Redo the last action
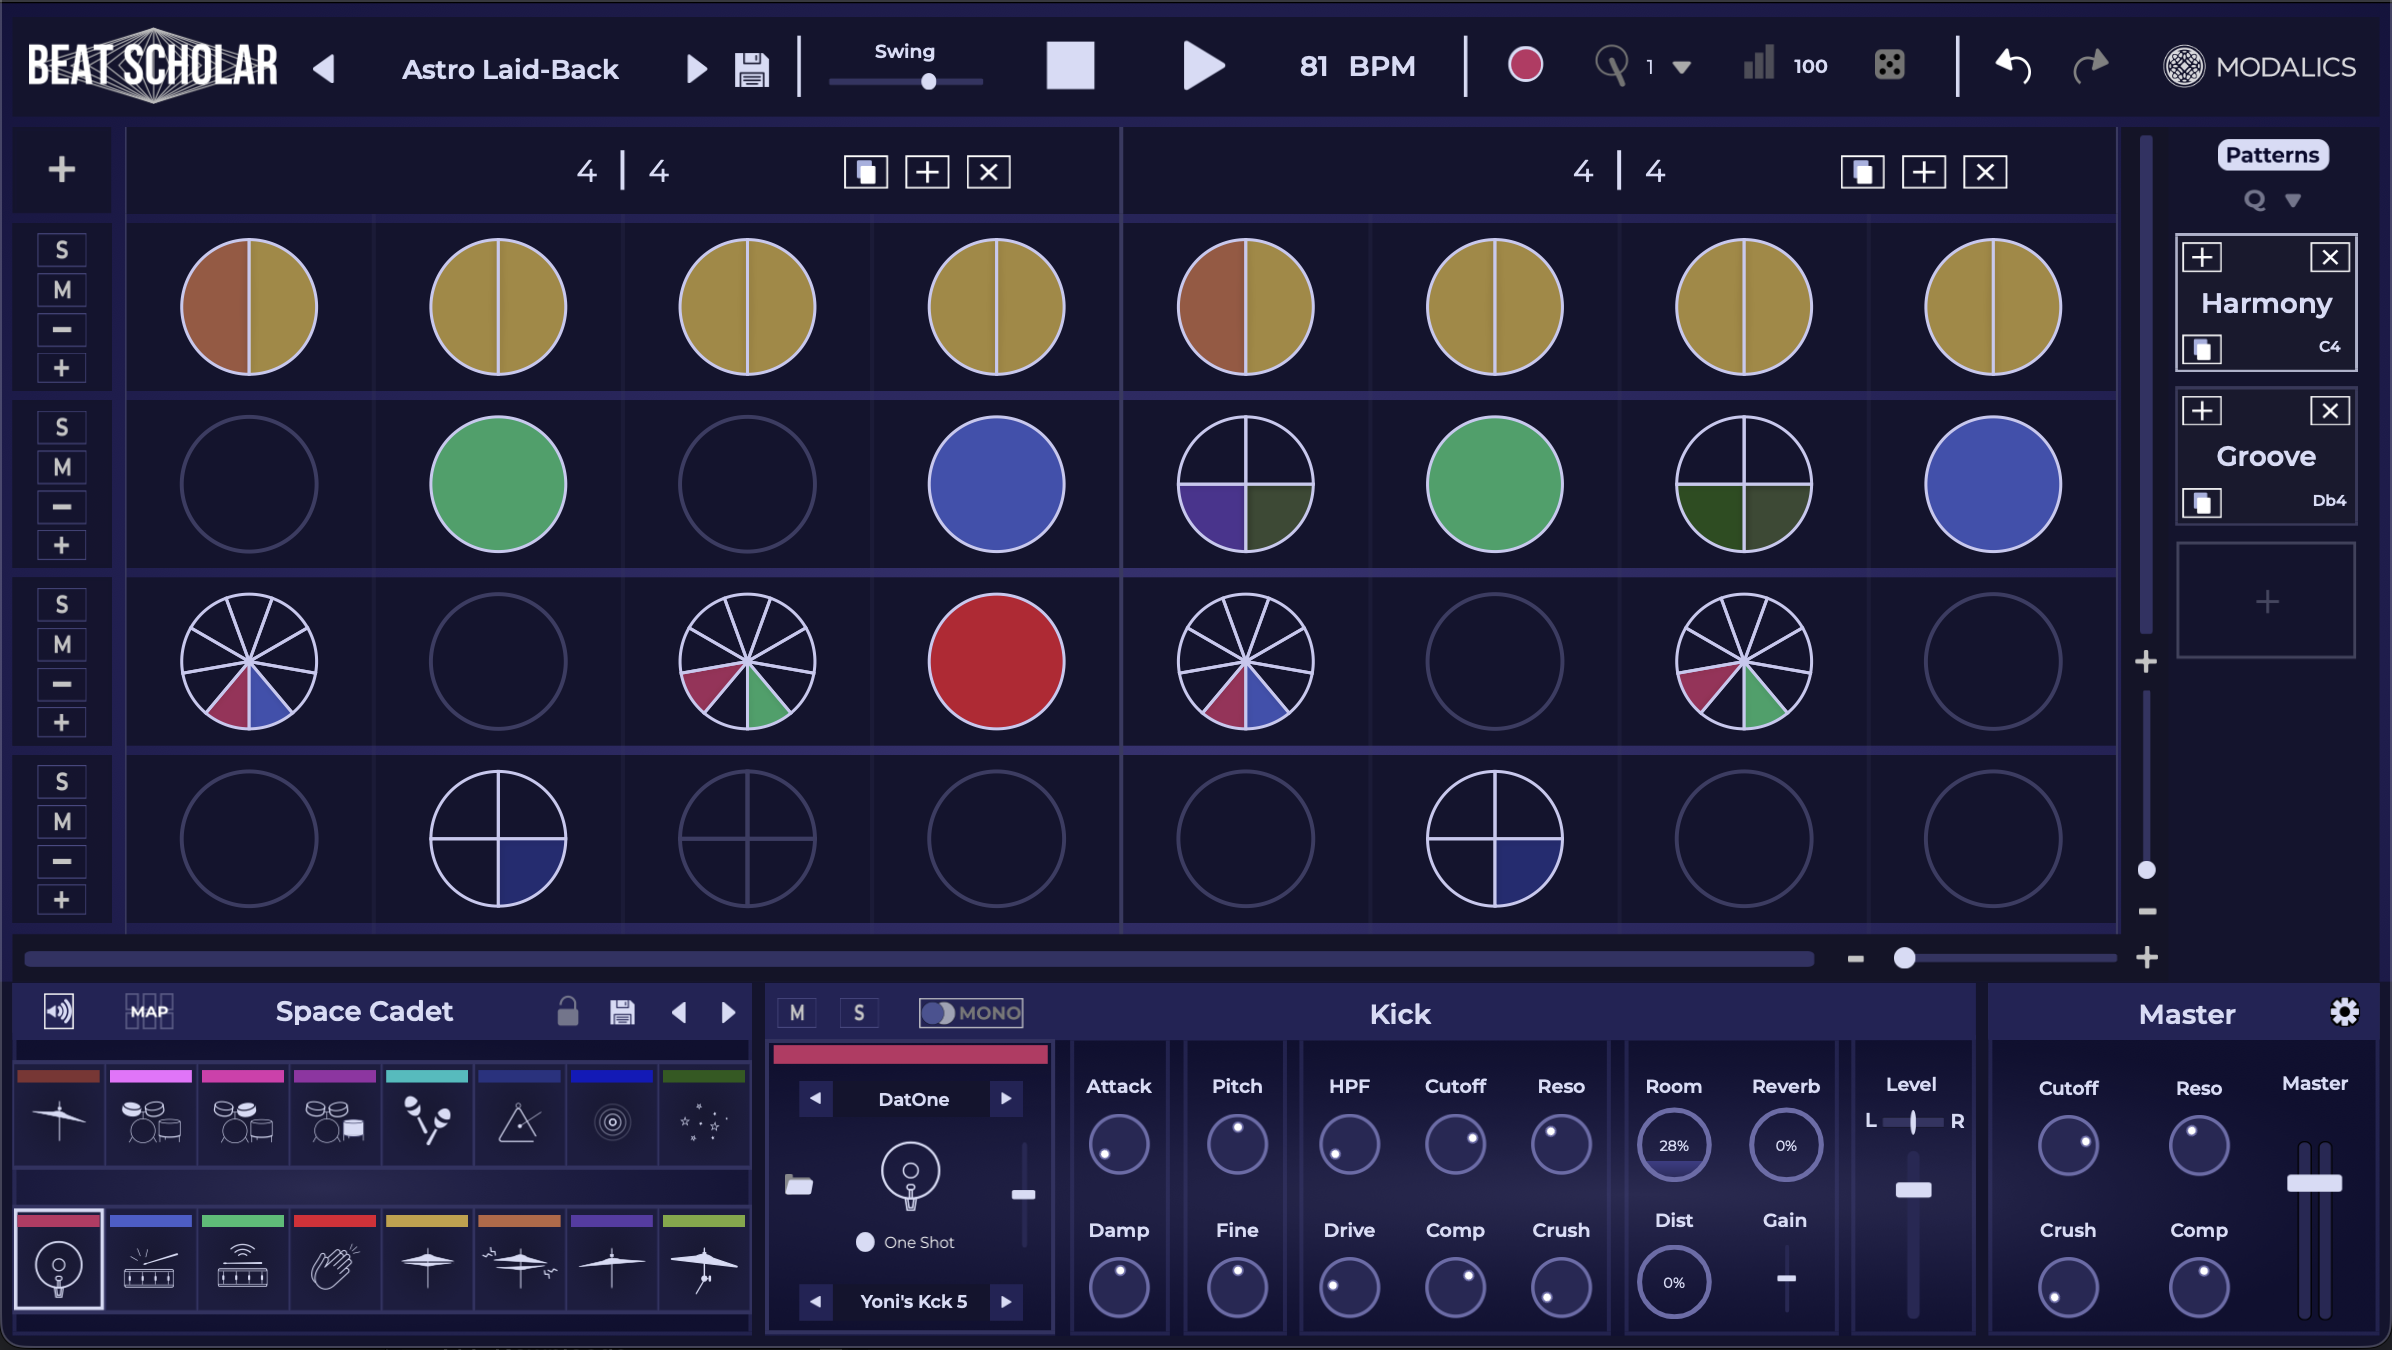 click(2092, 65)
